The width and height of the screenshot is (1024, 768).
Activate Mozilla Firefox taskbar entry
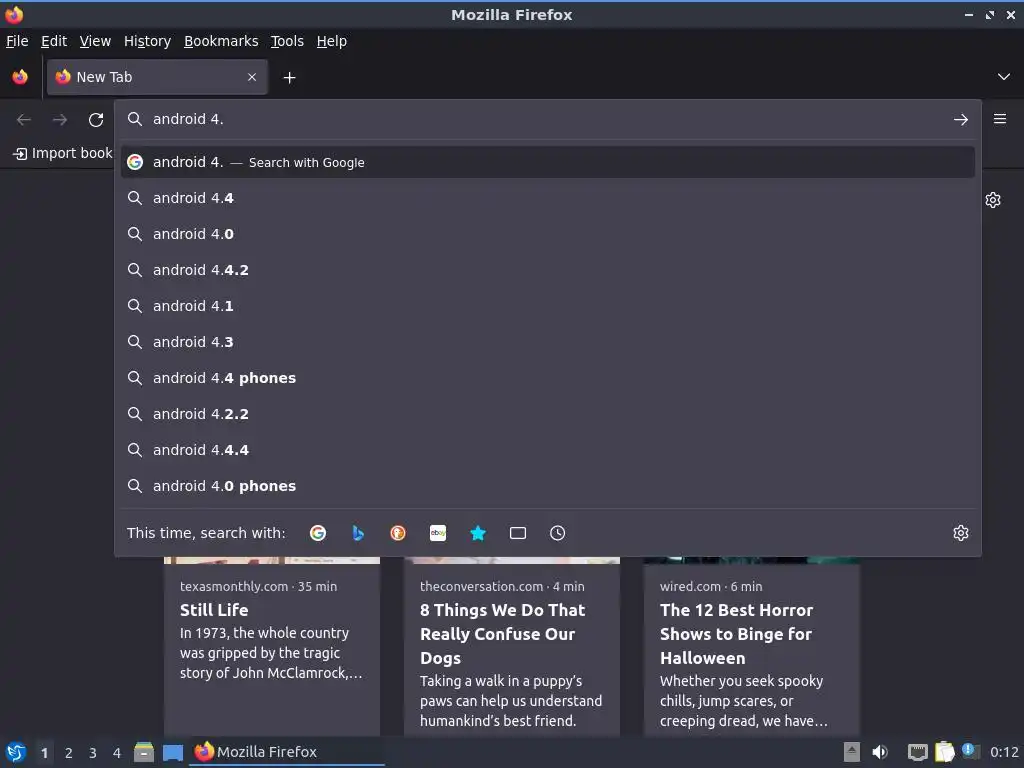(x=287, y=752)
